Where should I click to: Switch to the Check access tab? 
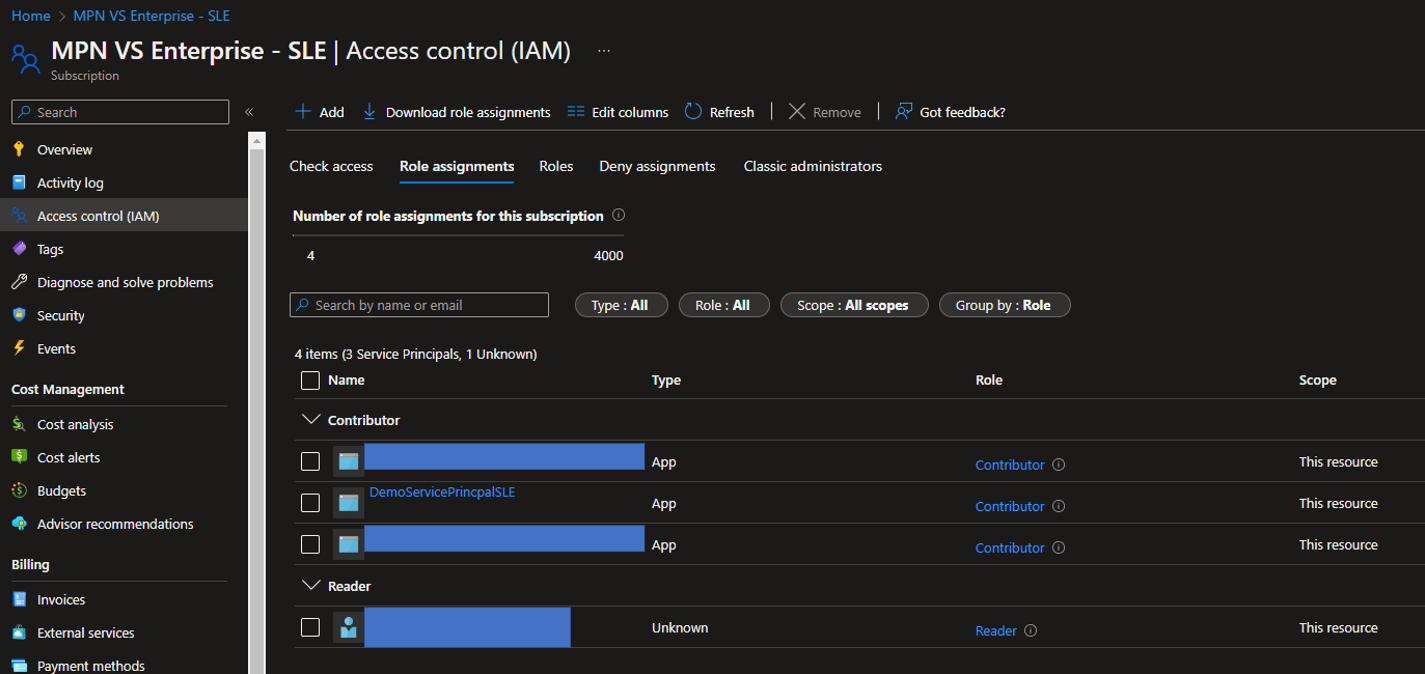[331, 166]
